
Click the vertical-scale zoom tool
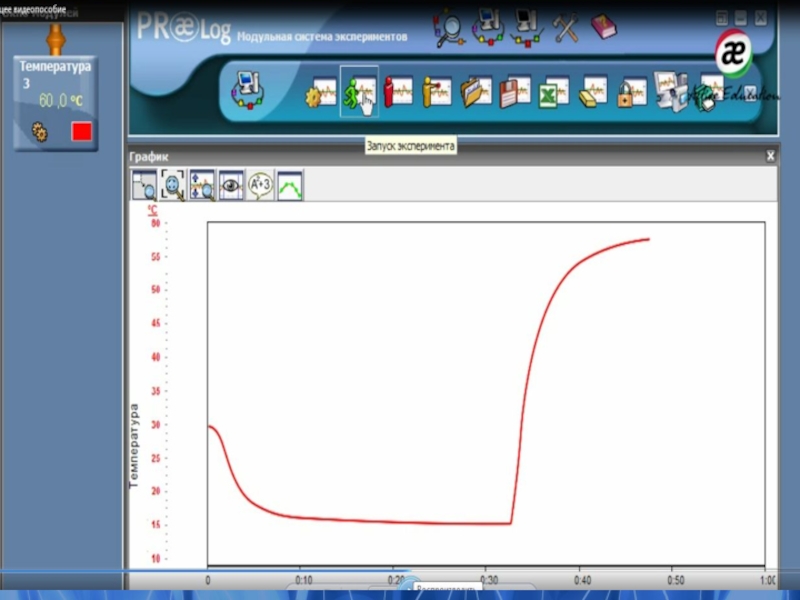click(203, 185)
